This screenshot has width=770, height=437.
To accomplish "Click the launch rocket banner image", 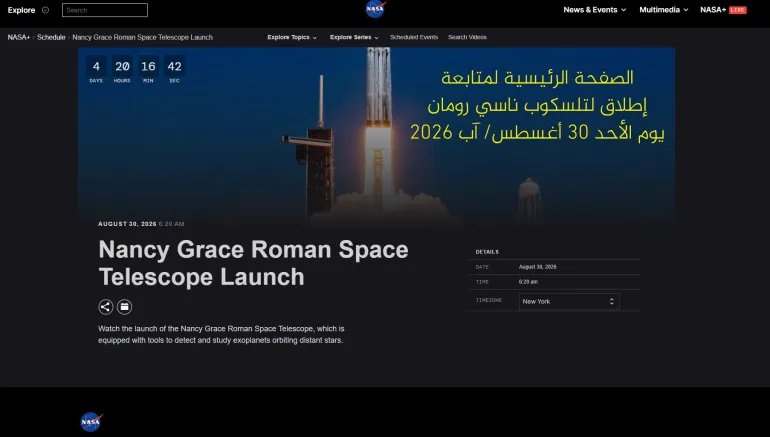I will 376,135.
